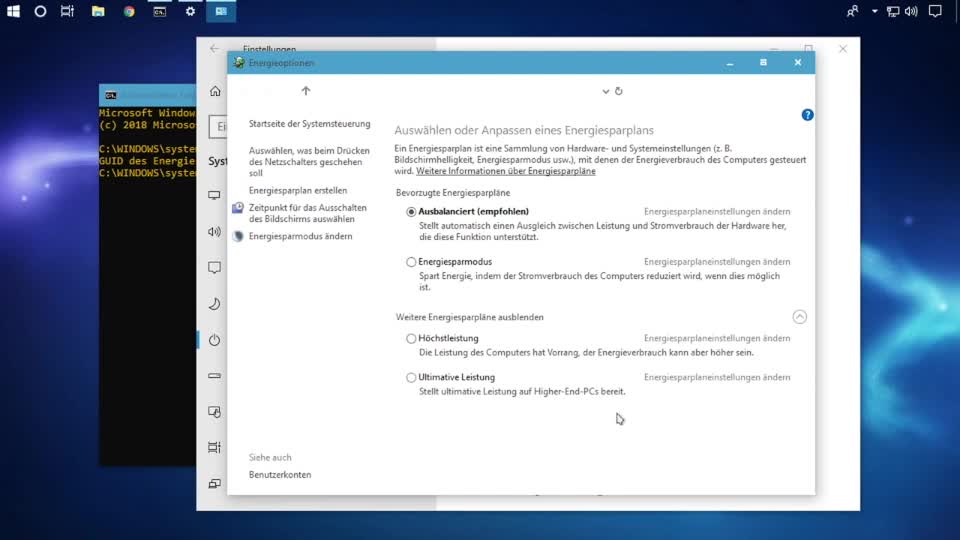
Task: Select the Höchstleistung power plan
Action: (x=411, y=339)
